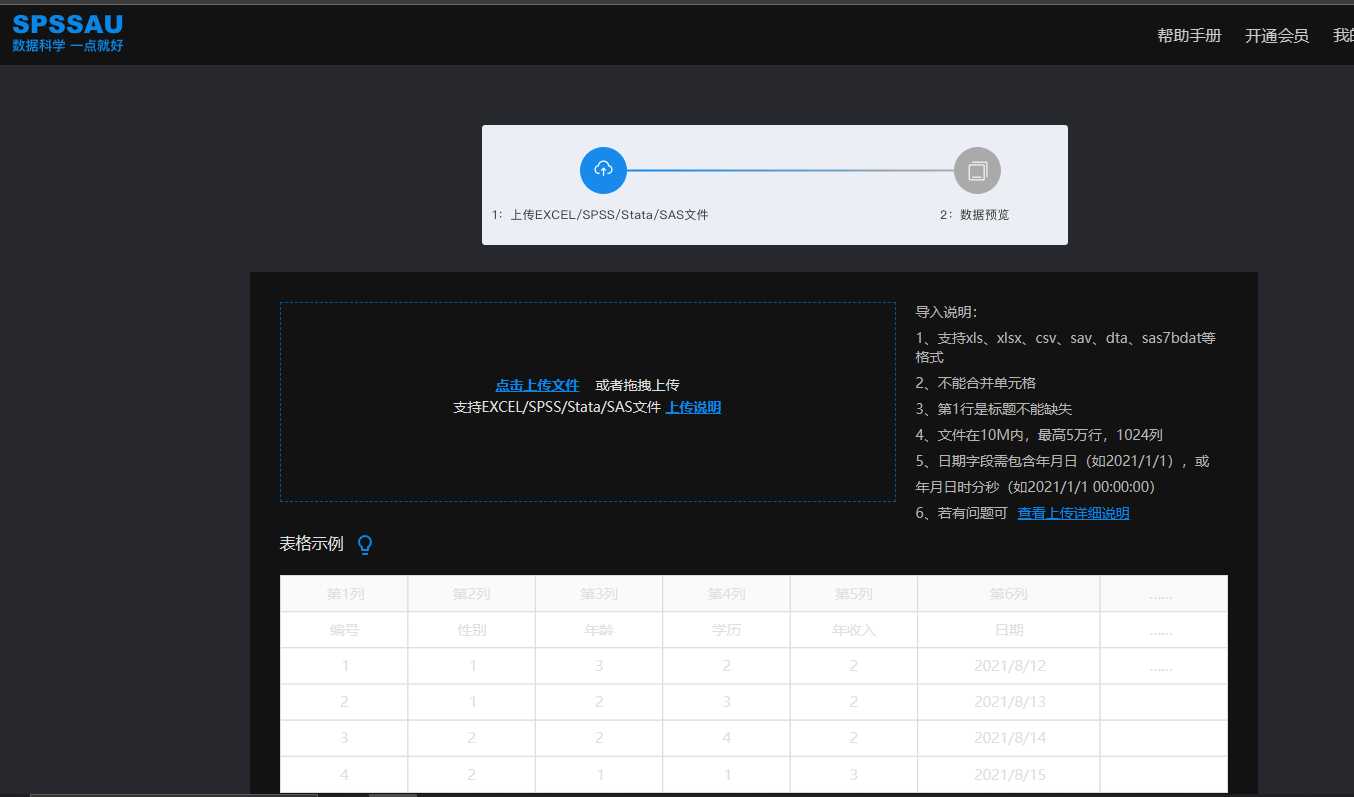
Task: Open the 查看上传详细说明 link
Action: coord(1073,513)
